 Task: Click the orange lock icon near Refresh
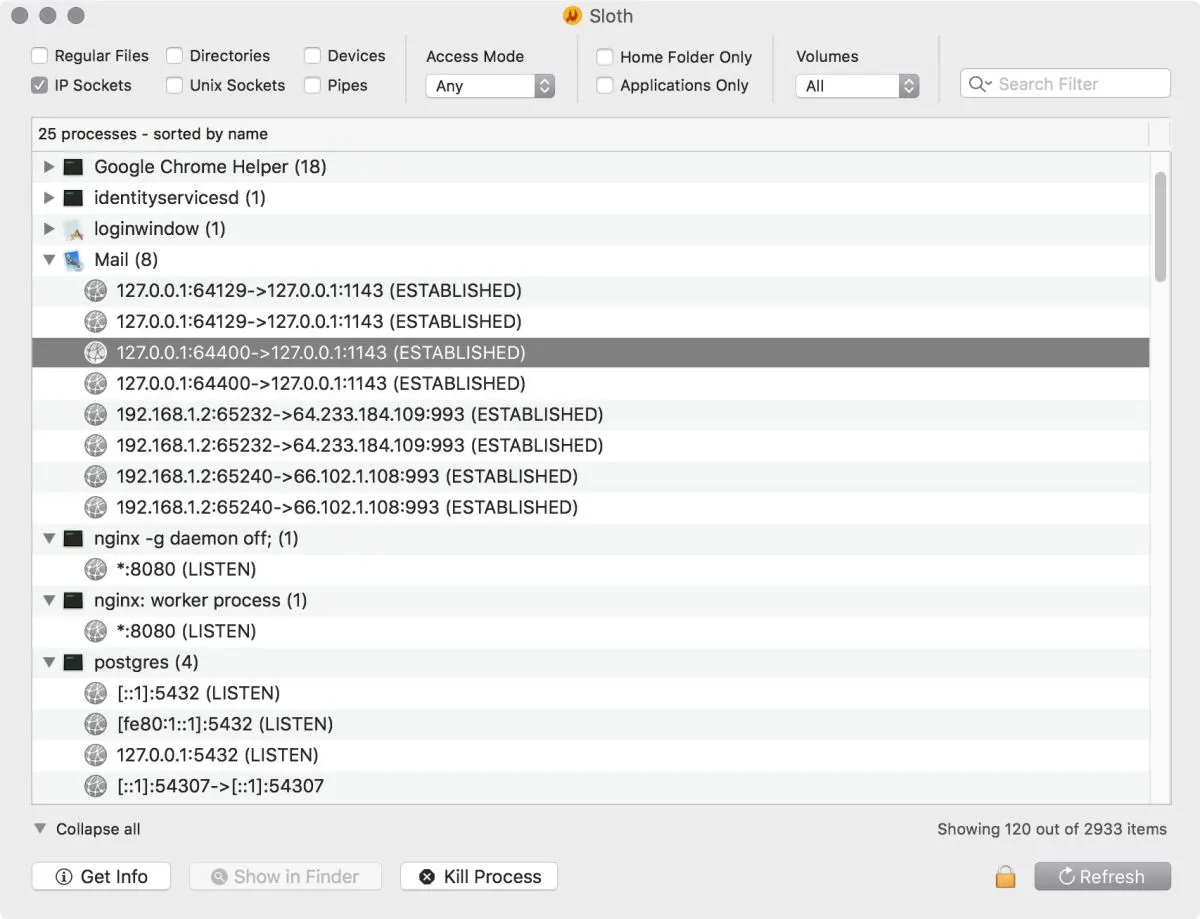(1005, 877)
